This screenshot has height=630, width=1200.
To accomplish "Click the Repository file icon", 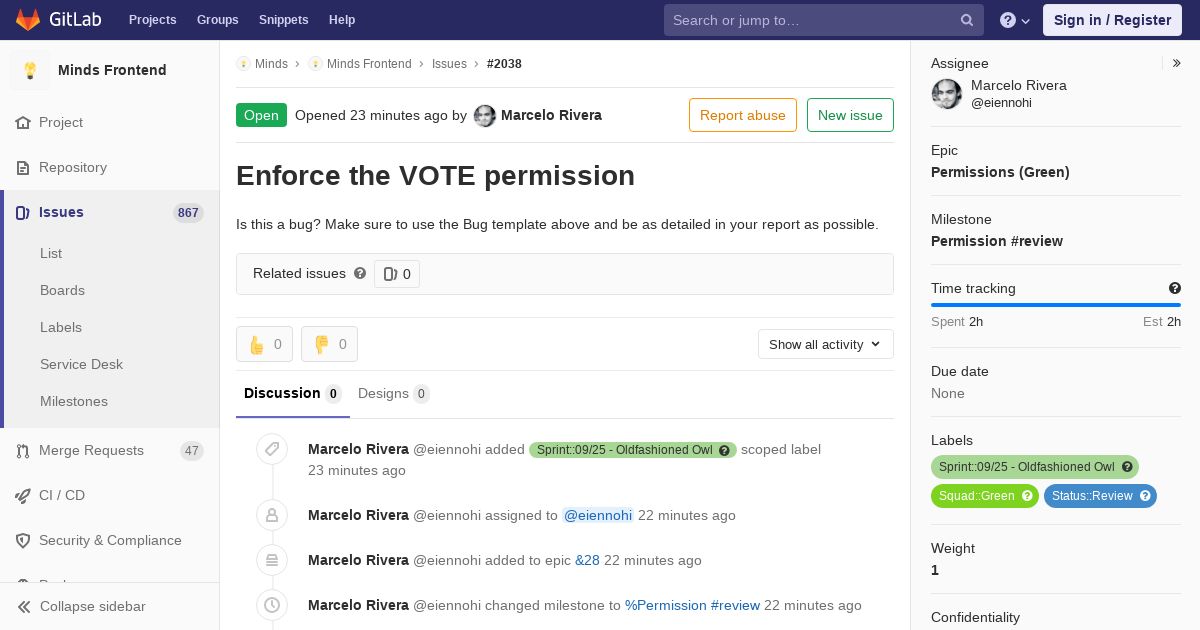I will [23, 167].
